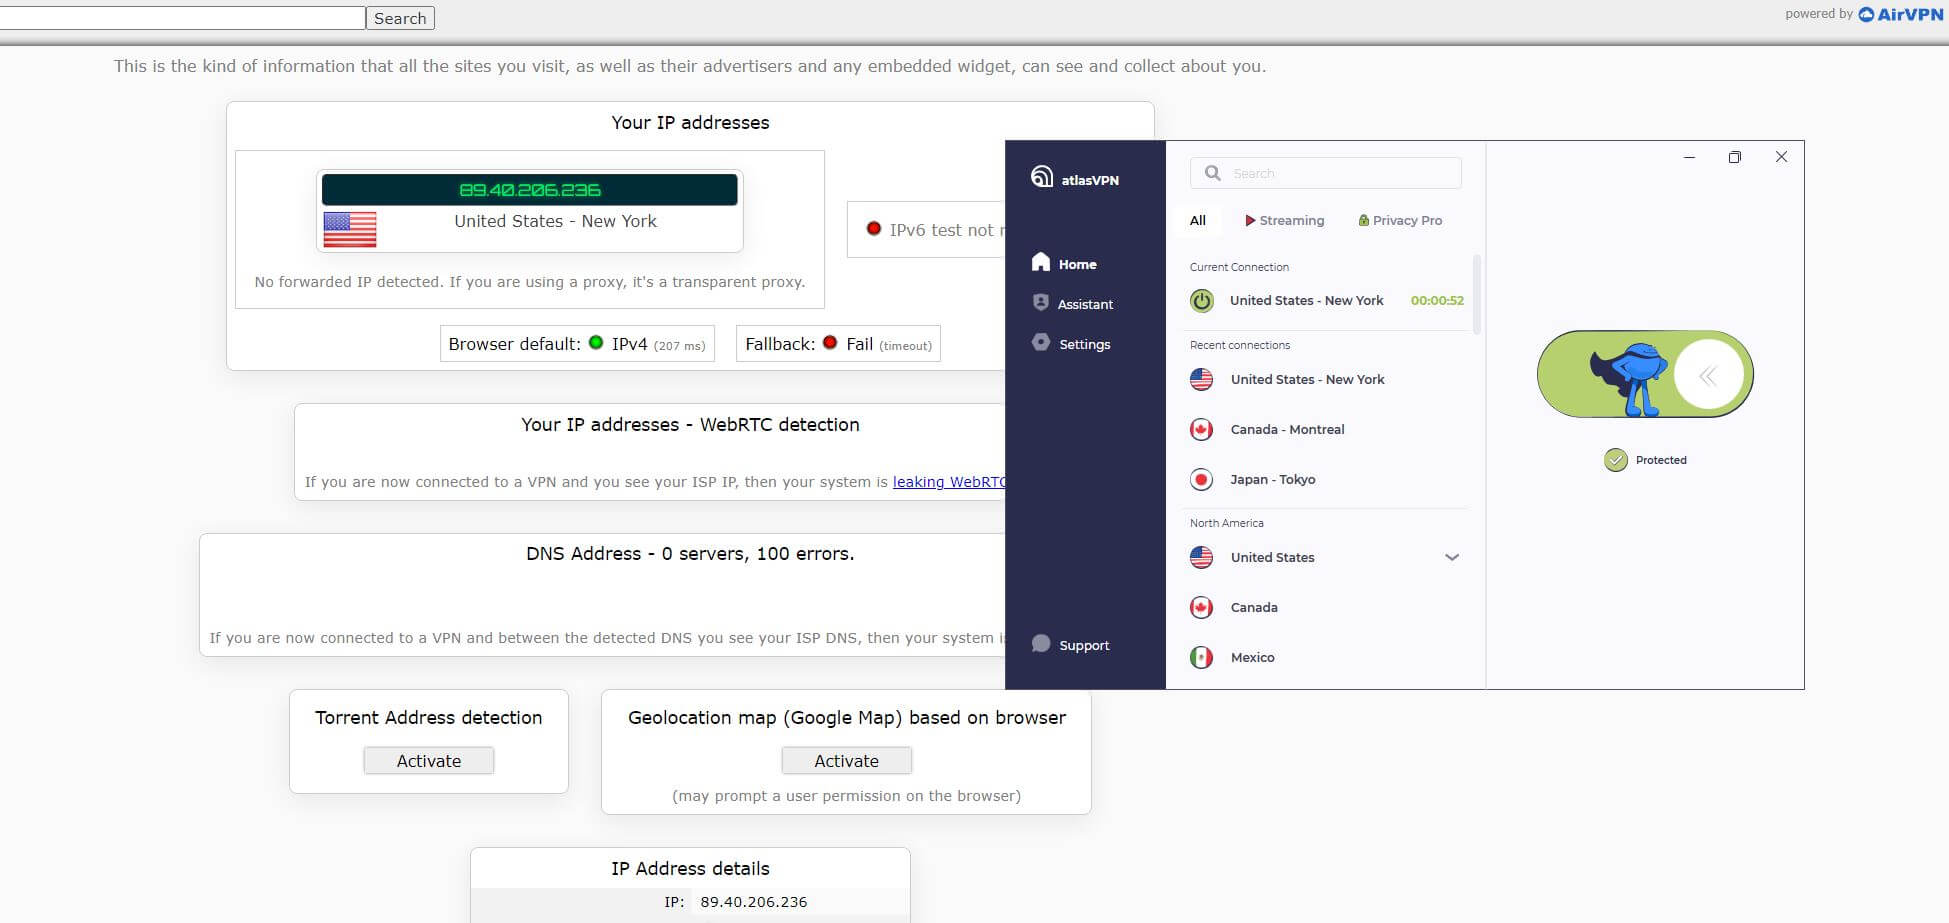Activate the Geolocation map
Screen dimensions: 1949x923
(x=846, y=760)
